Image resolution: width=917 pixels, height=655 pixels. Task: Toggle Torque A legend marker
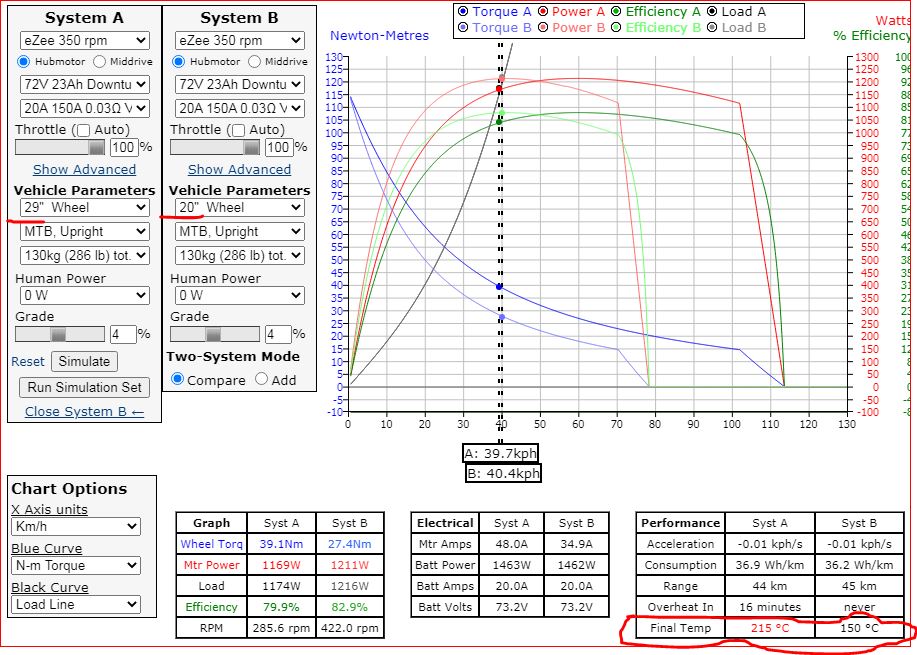pyautogui.click(x=462, y=12)
